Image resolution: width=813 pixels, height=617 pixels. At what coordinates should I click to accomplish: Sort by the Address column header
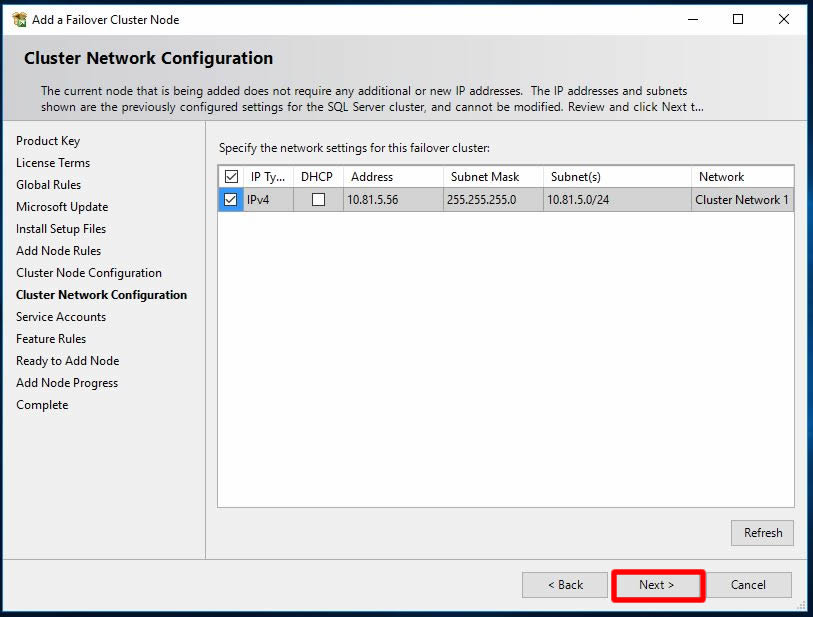coord(372,177)
